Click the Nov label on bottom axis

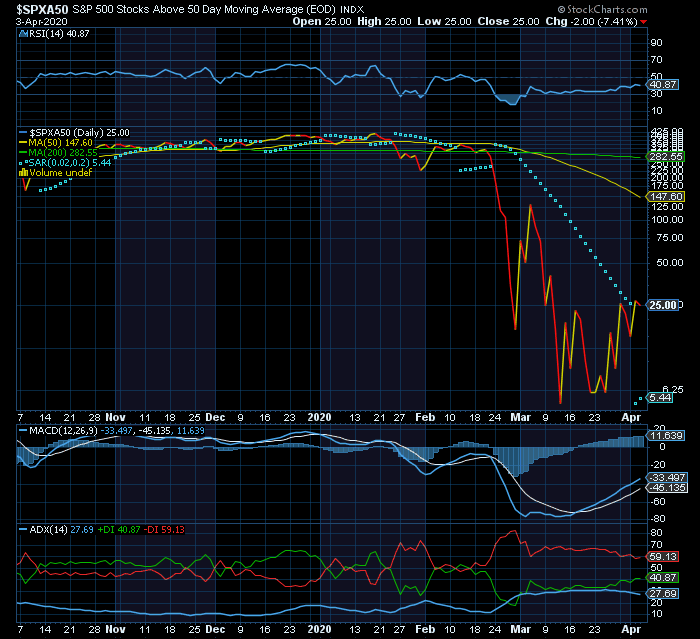[115, 629]
